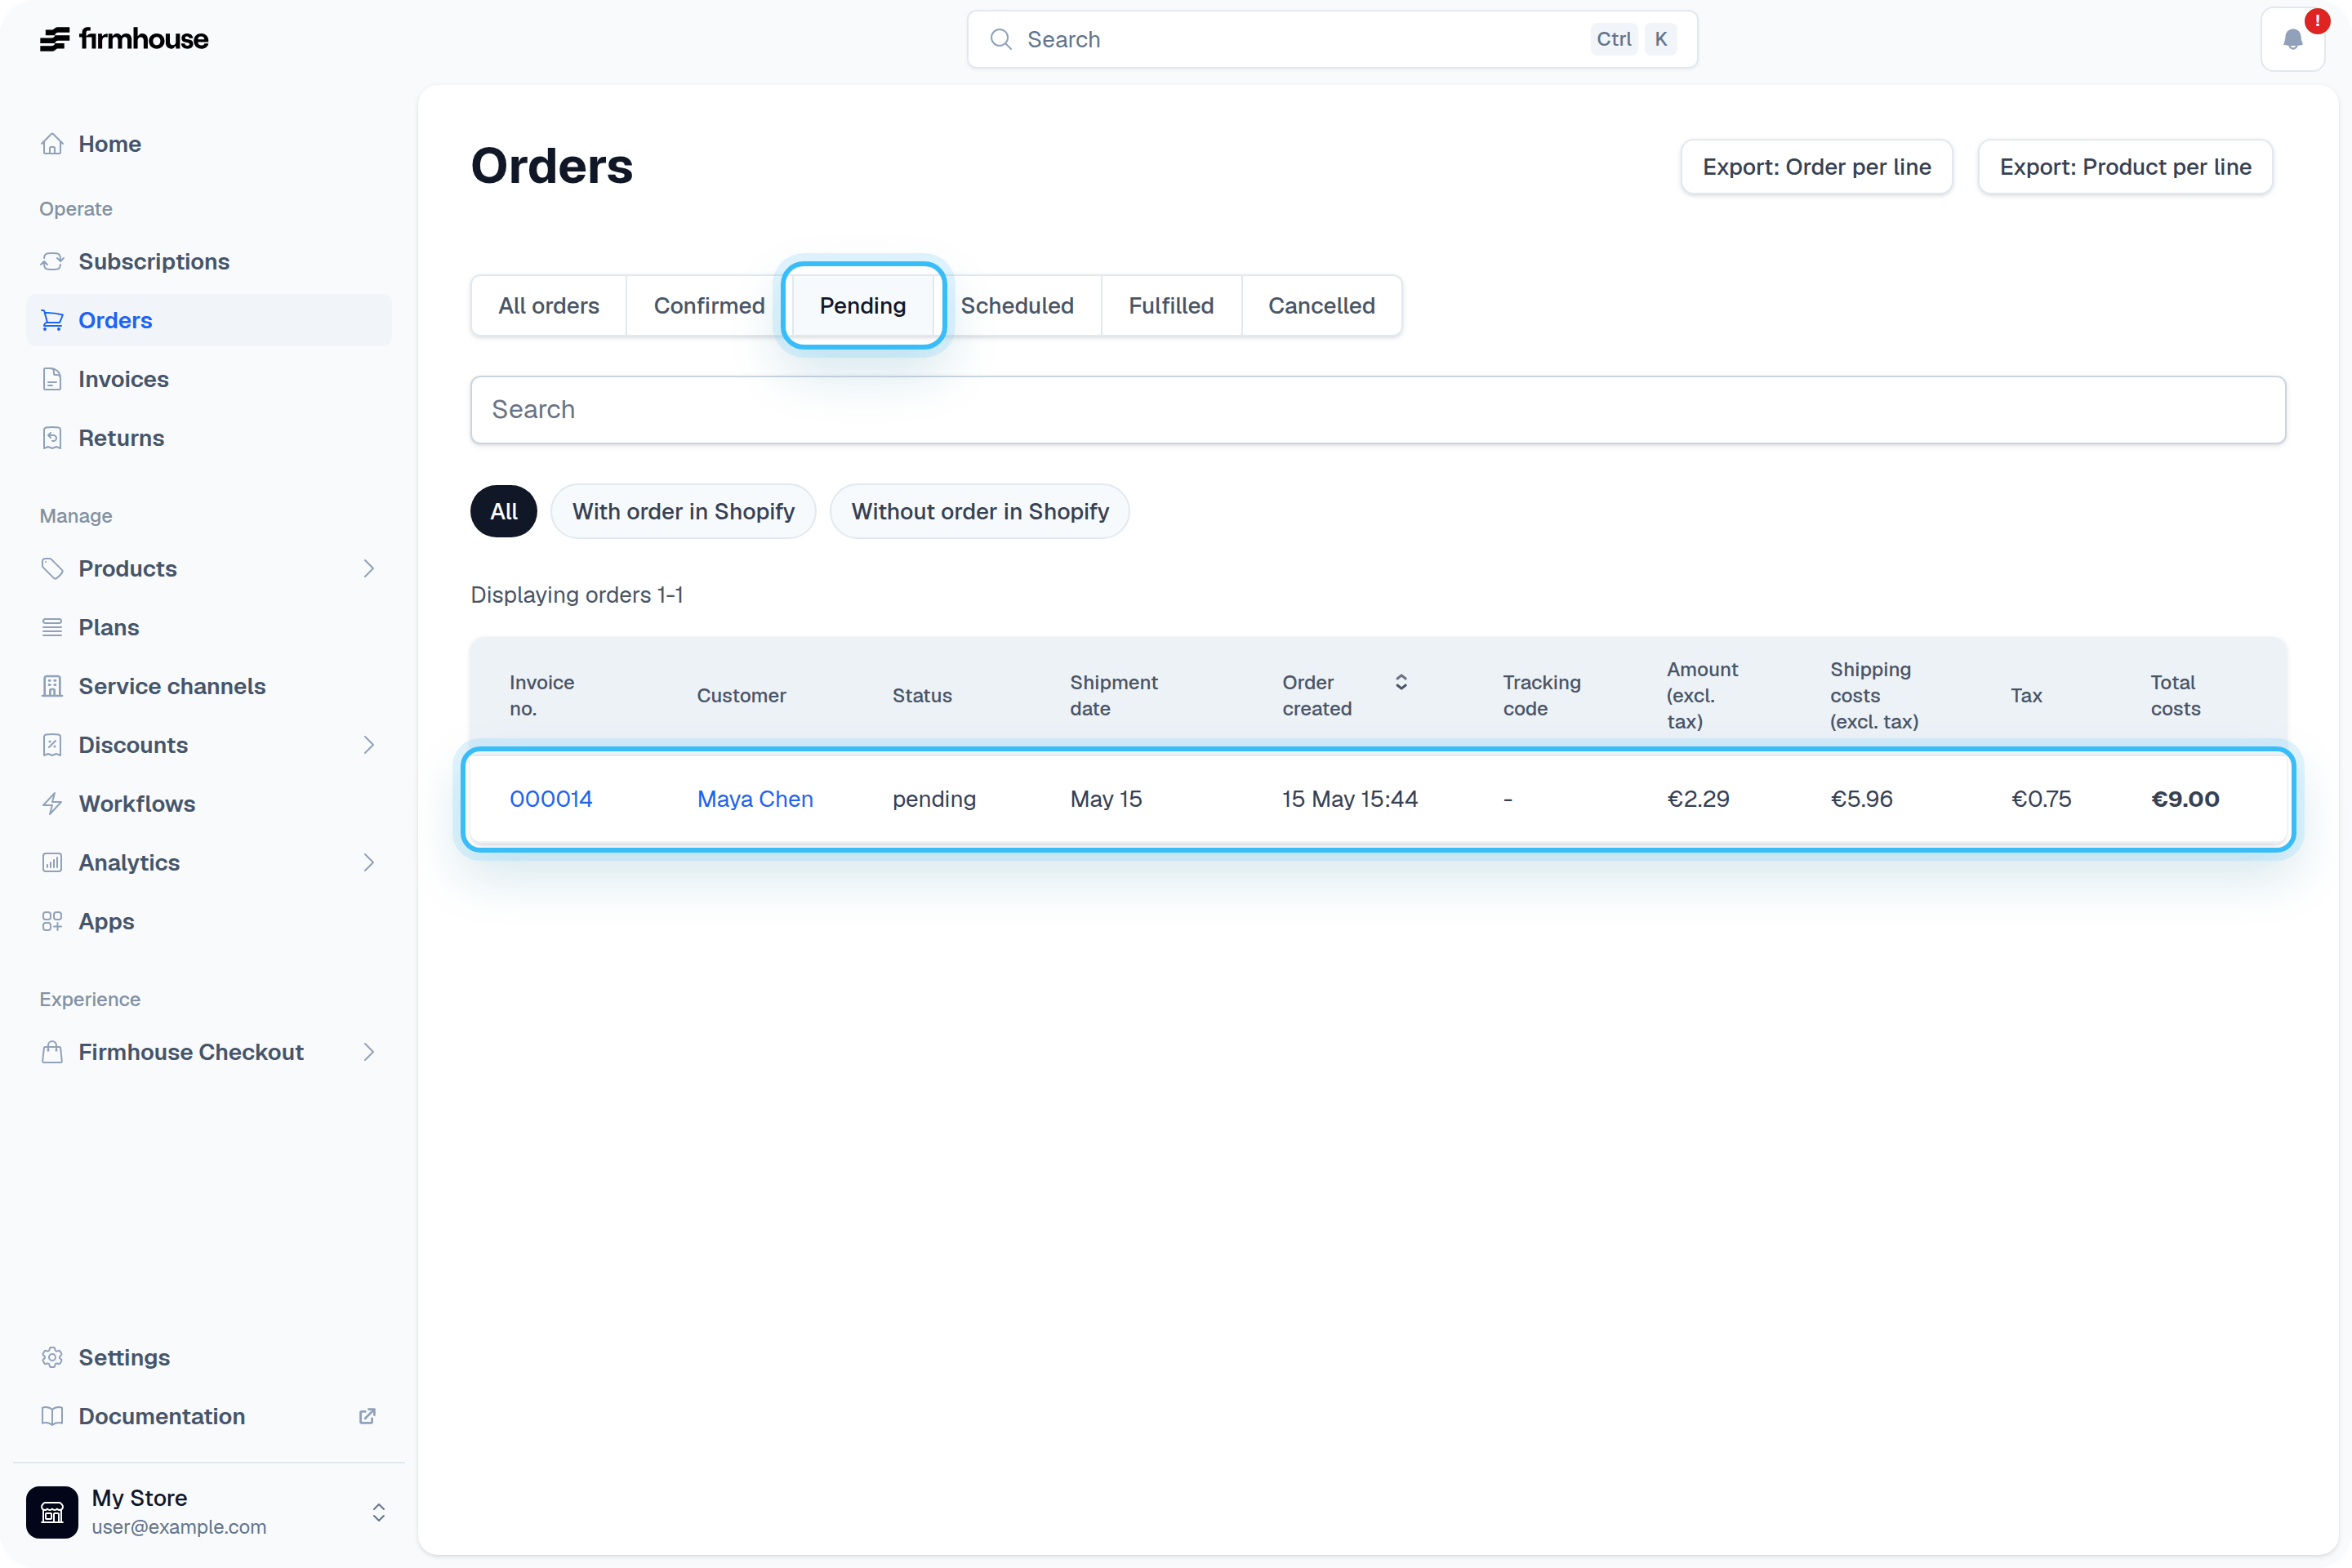Open customer Maya Chen
Screen dimensions: 2352x1568
point(755,799)
